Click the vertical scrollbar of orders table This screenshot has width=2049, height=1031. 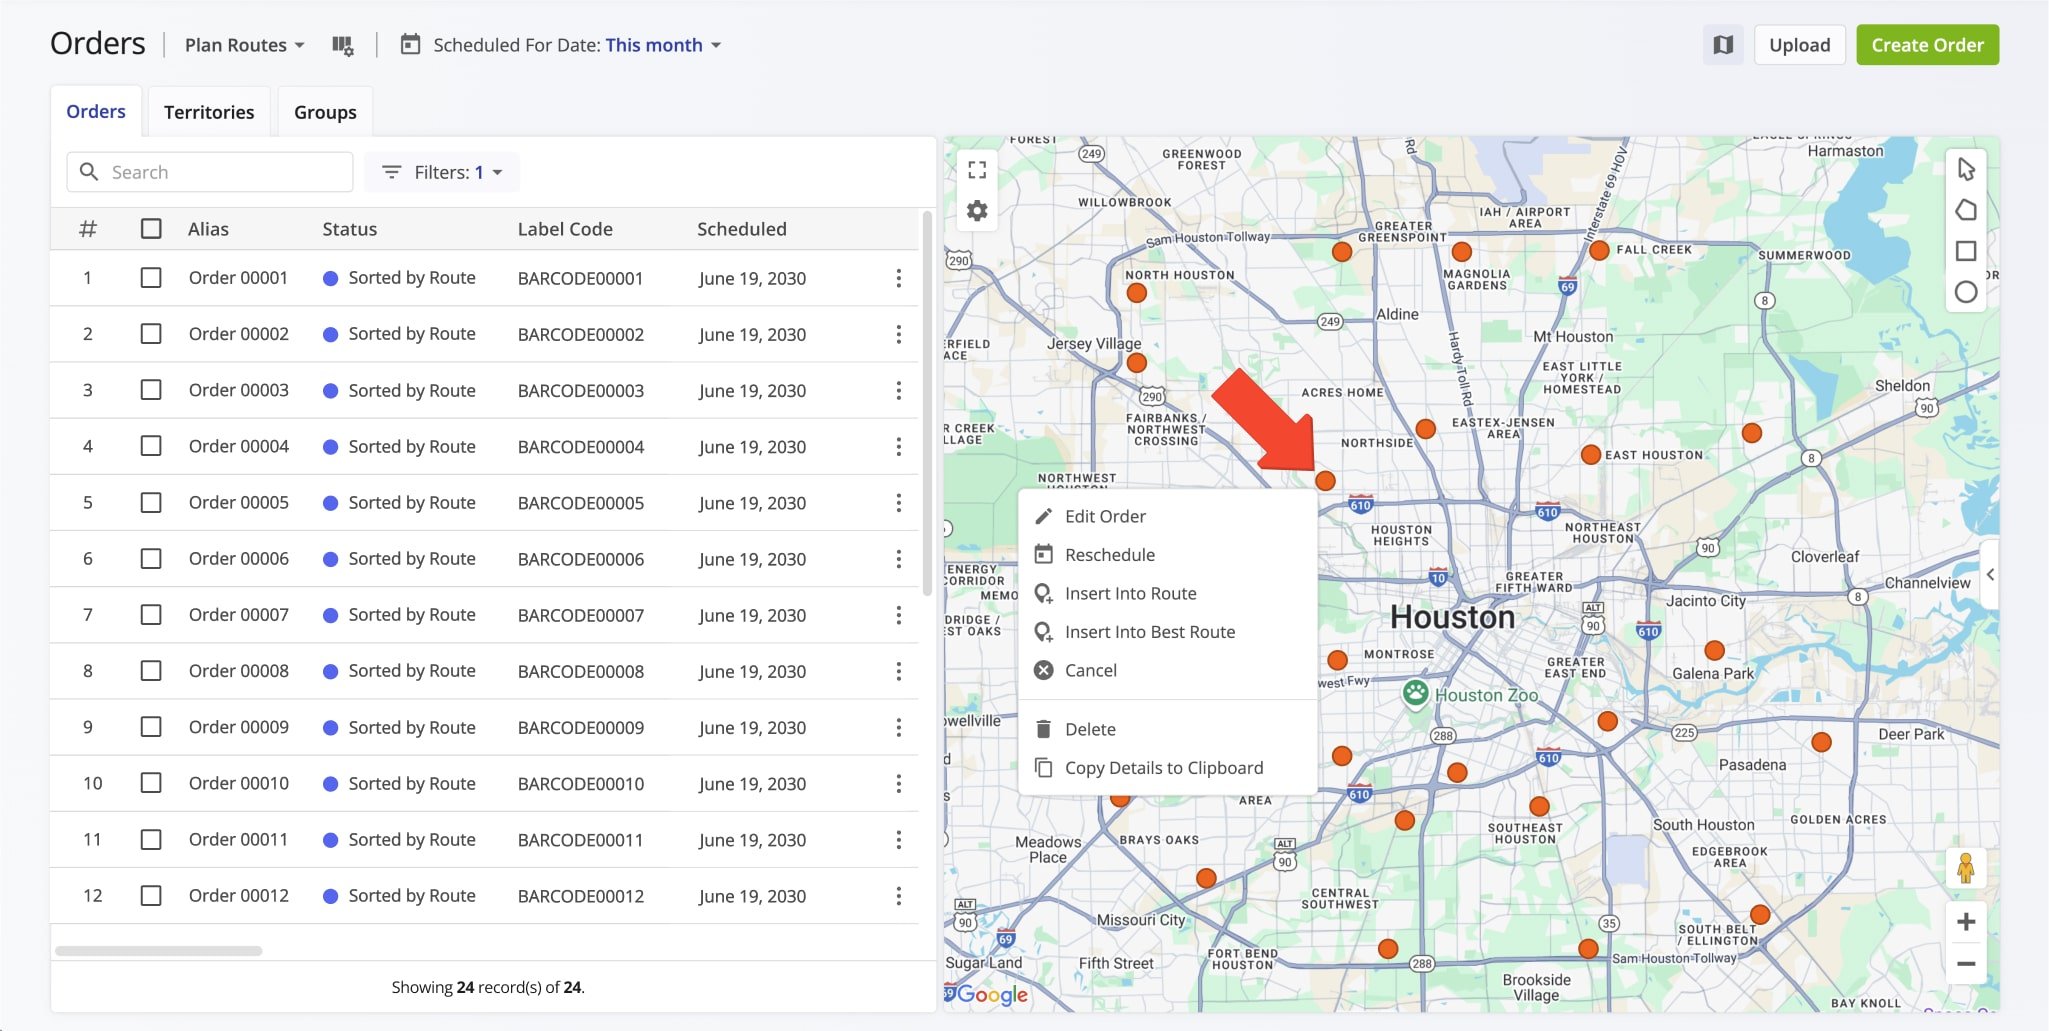pos(927,404)
